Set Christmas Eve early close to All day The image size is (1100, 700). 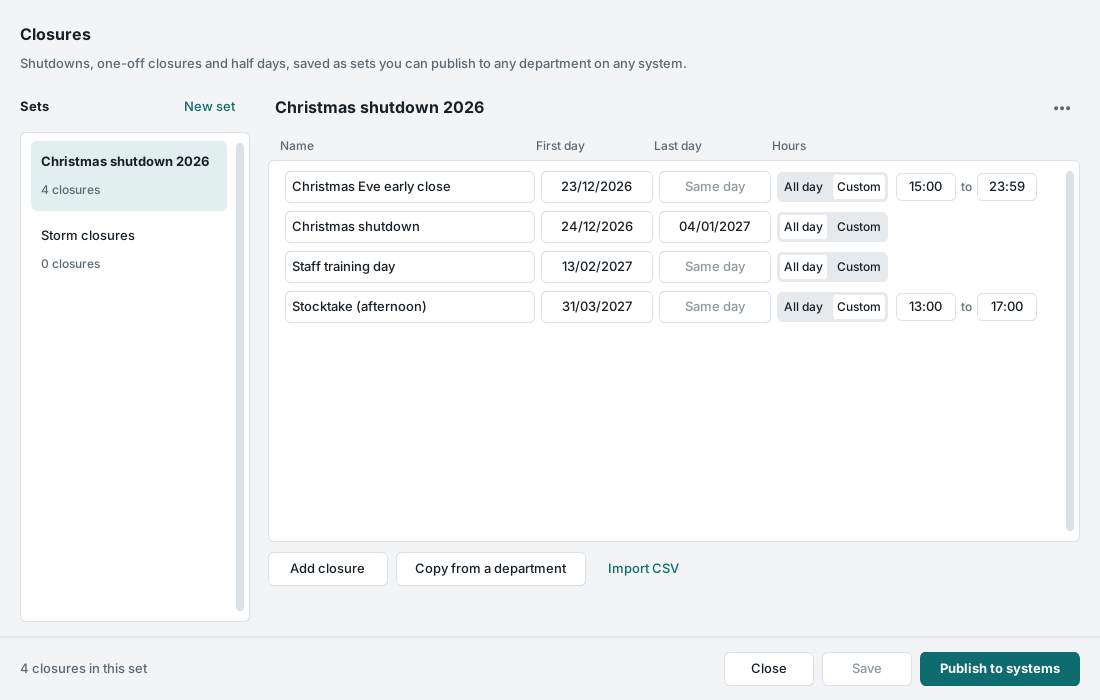tap(803, 187)
